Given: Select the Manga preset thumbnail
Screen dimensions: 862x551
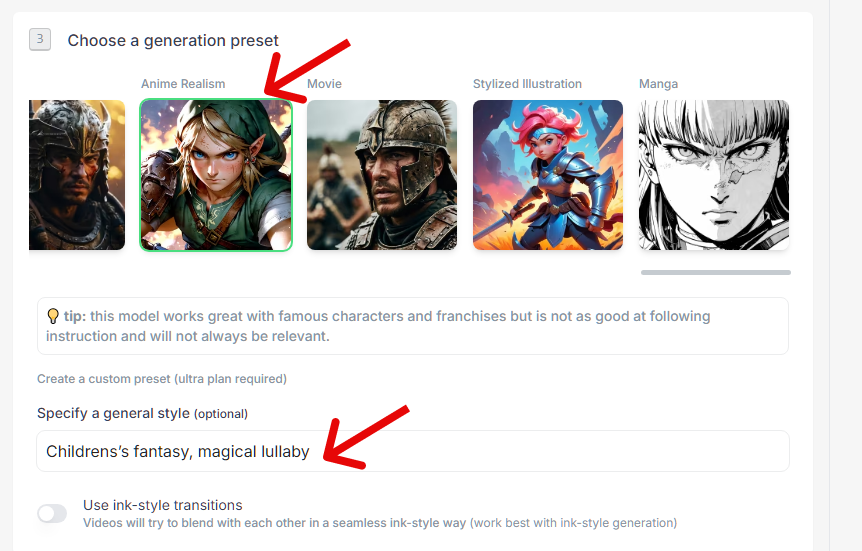Looking at the screenshot, I should pyautogui.click(x=714, y=175).
